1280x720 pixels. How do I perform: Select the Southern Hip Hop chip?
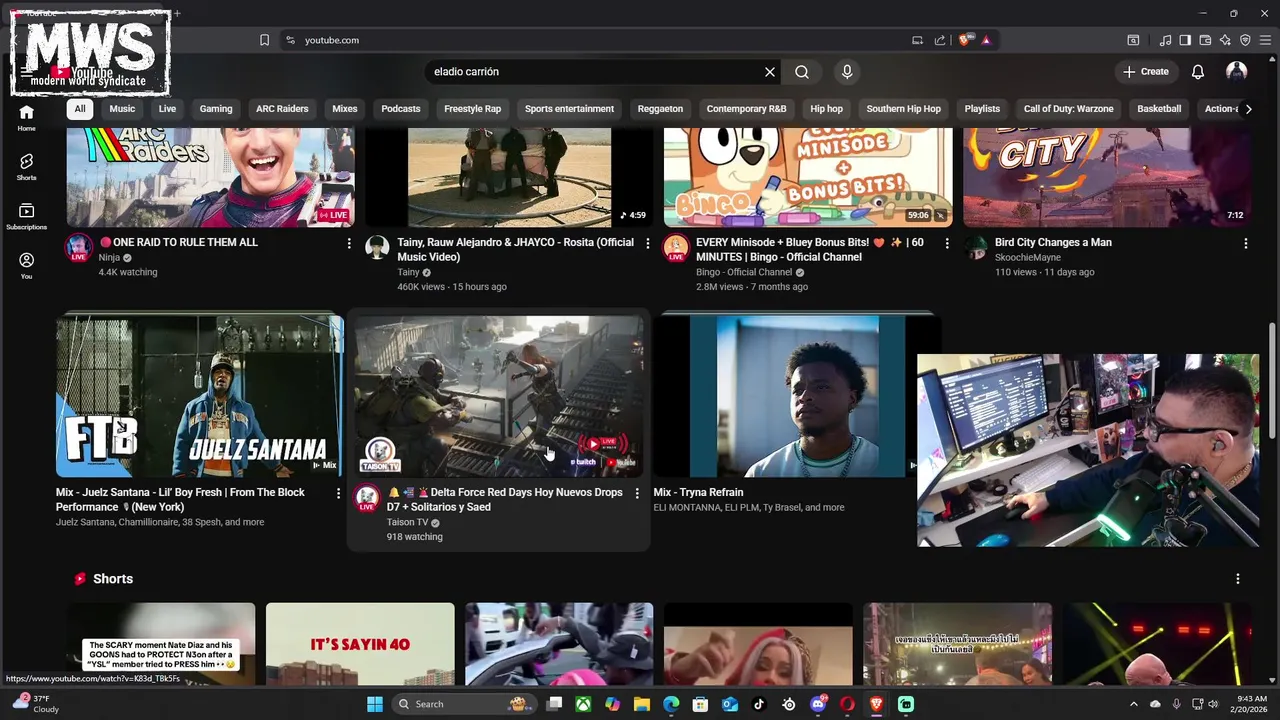coord(903,109)
